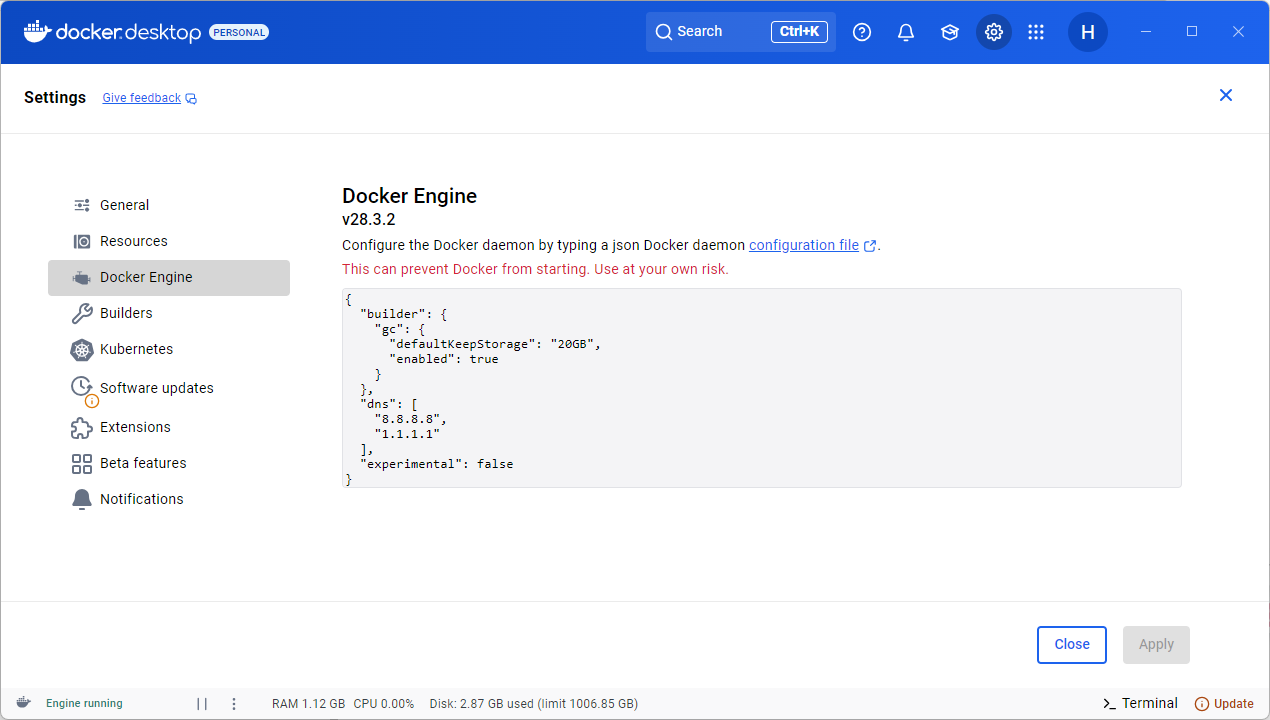This screenshot has height=720, width=1270.
Task: Click the Disk usage status text
Action: [x=534, y=704]
